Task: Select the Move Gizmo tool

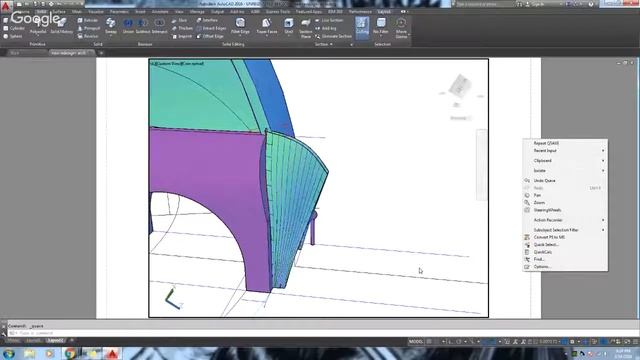Action: pyautogui.click(x=401, y=28)
